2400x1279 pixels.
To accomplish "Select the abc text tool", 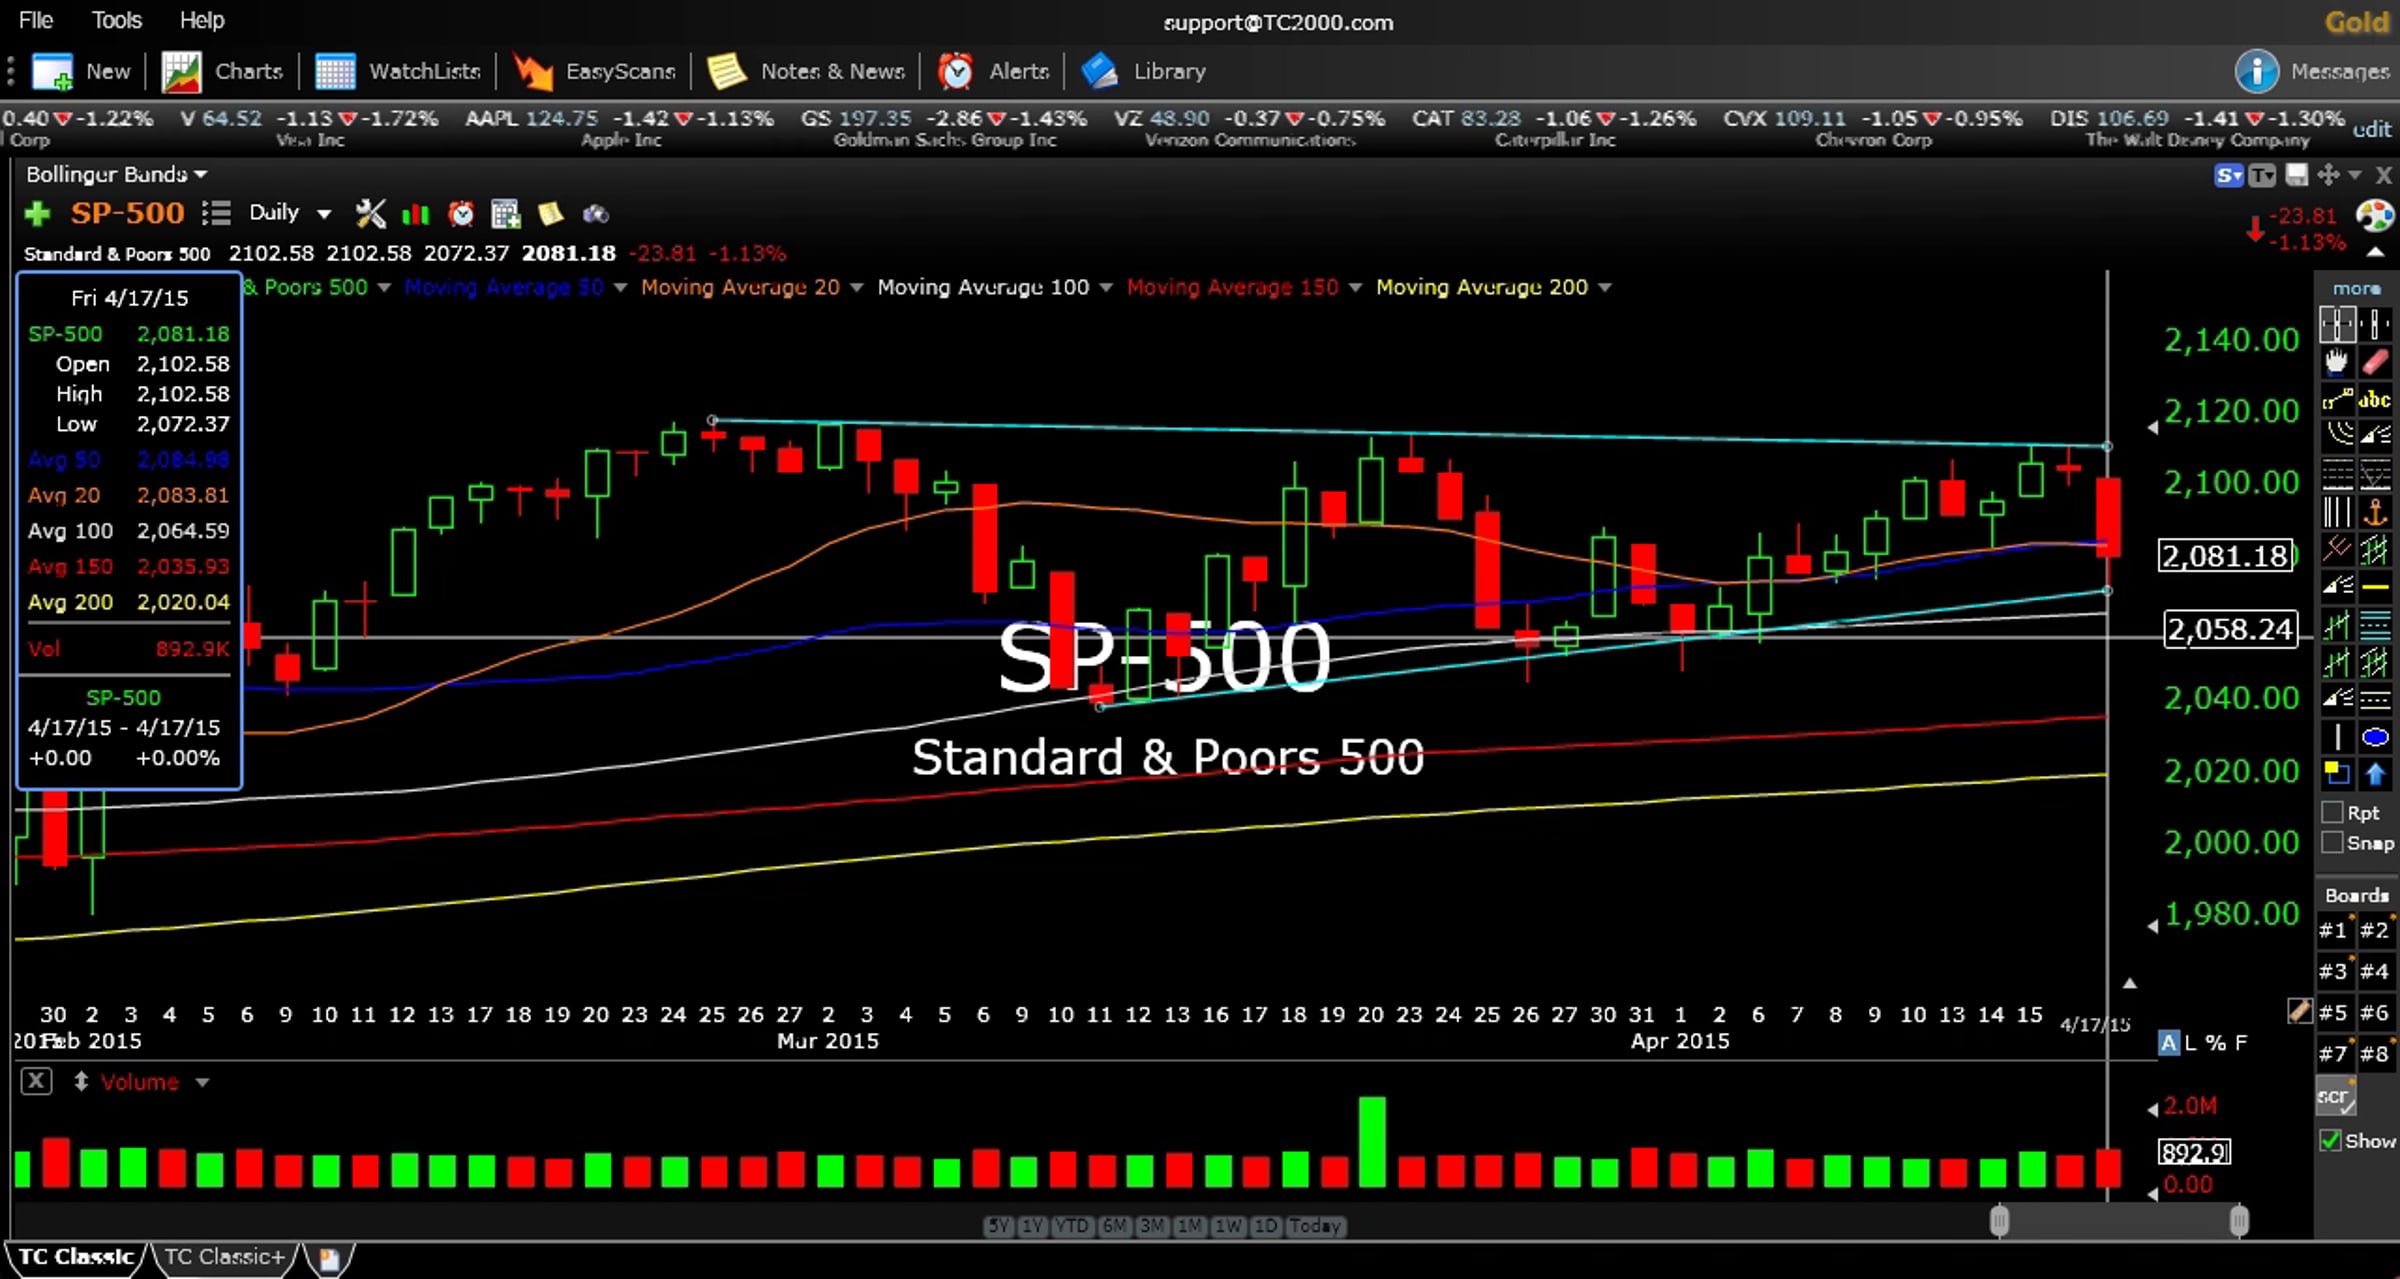I will coord(2375,400).
